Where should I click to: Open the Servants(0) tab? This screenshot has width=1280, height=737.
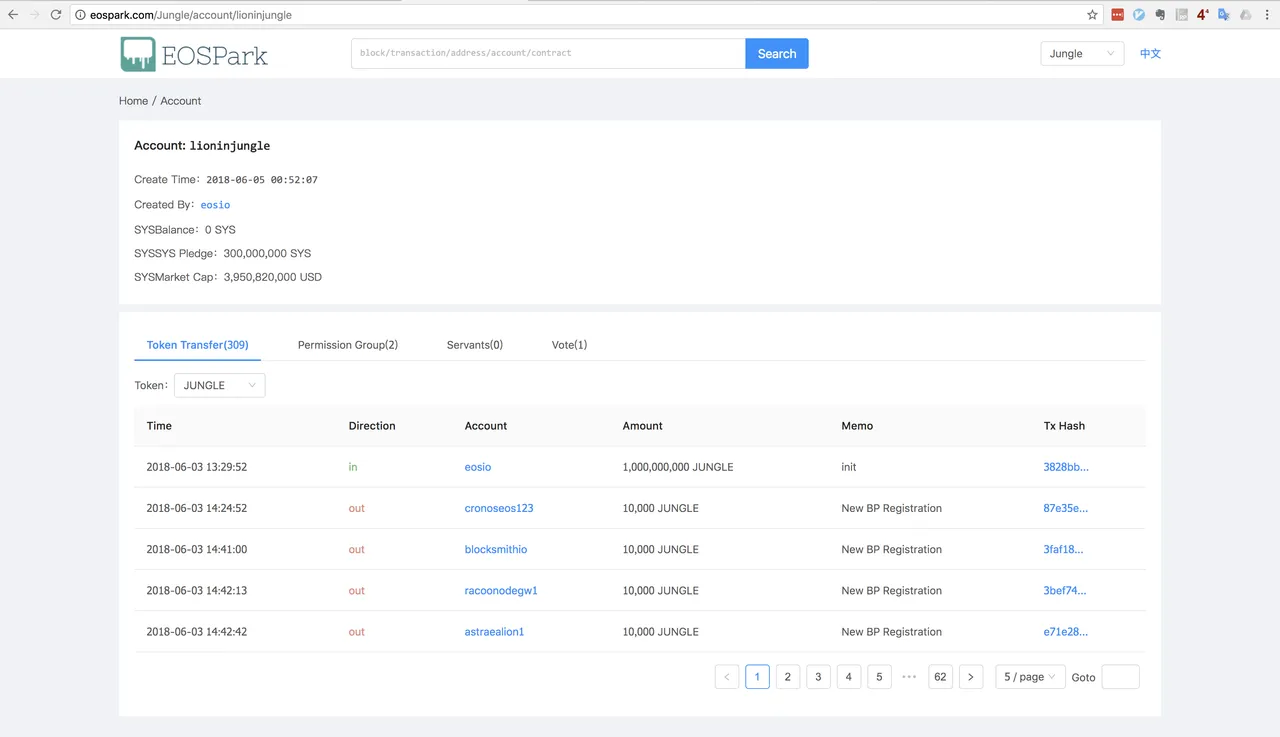coord(475,345)
